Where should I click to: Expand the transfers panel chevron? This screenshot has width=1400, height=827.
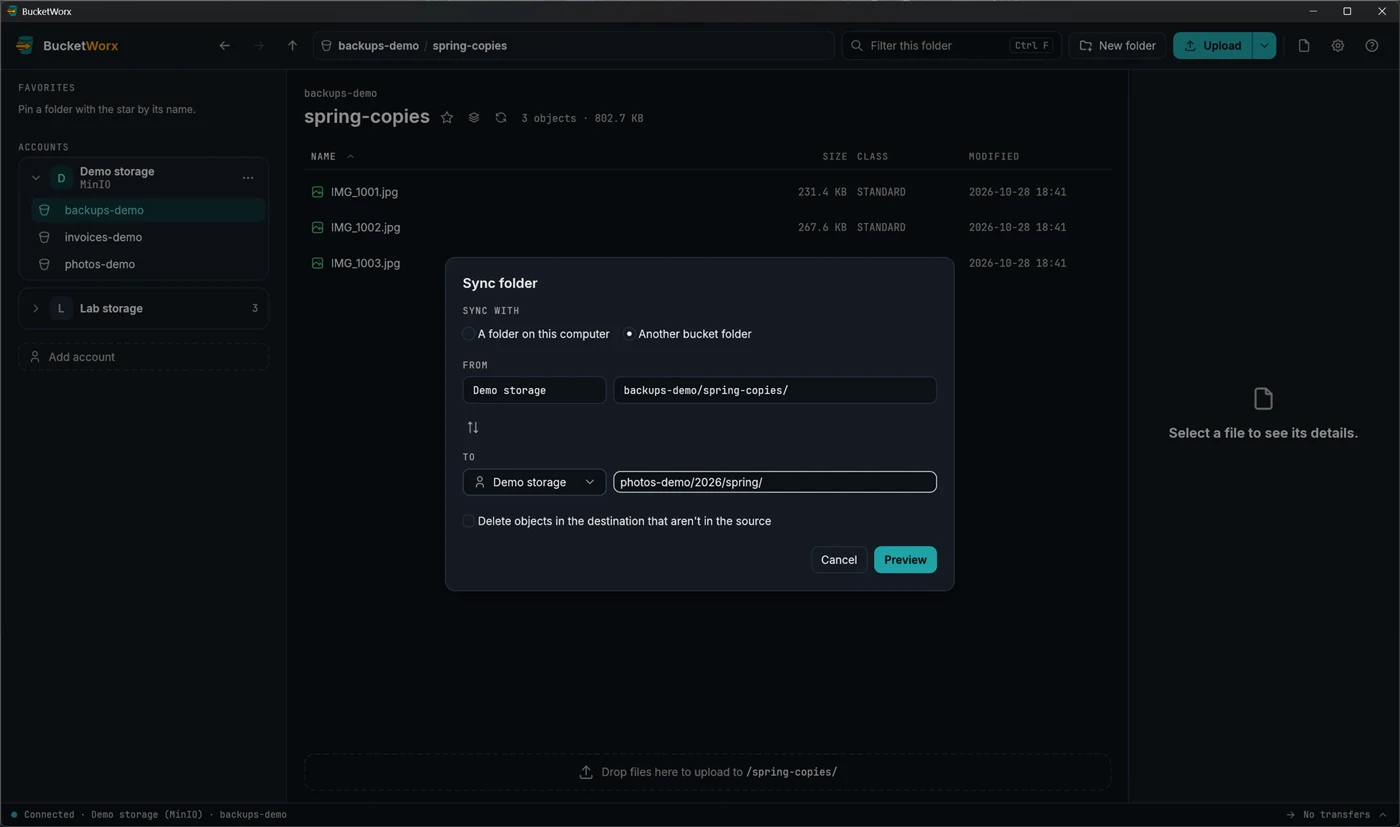[x=1383, y=815]
